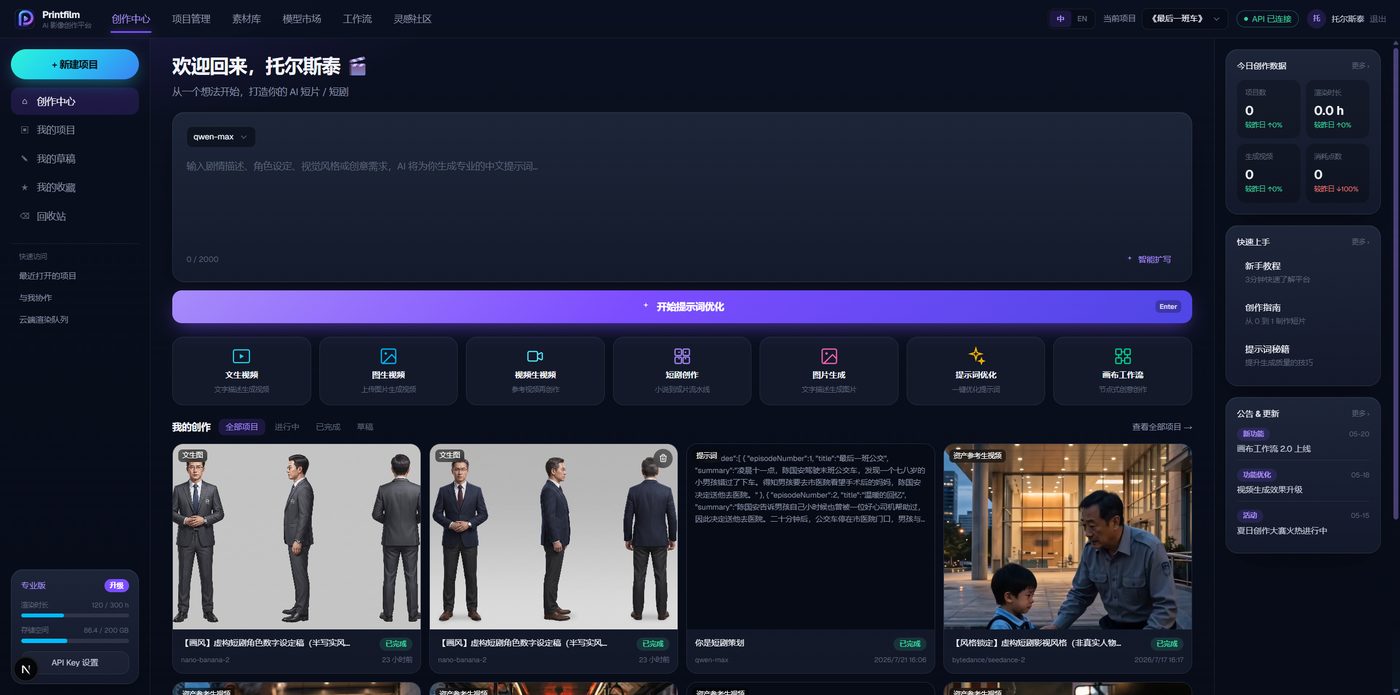Open the 视频生视频 camera icon card
1400x695 pixels.
pyautogui.click(x=535, y=356)
